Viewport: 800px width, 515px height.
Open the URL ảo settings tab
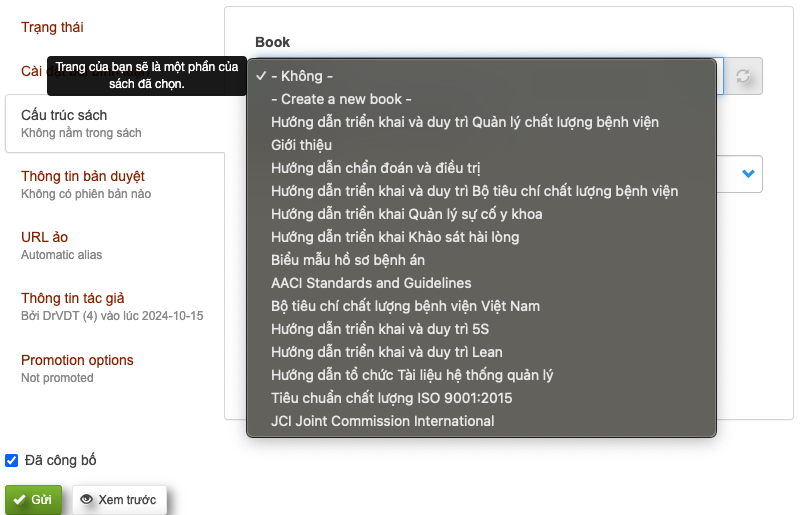pyautogui.click(x=44, y=237)
